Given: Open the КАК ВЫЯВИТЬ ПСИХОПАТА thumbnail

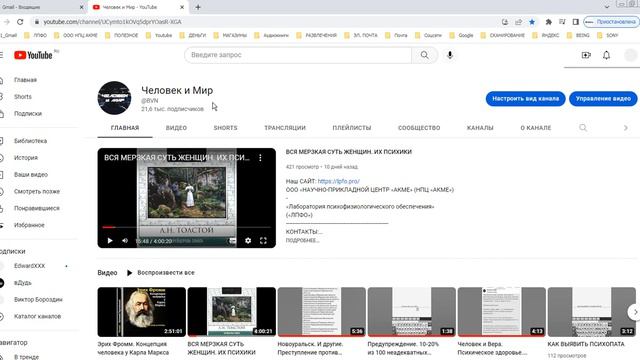Looking at the screenshot, I should [592, 312].
